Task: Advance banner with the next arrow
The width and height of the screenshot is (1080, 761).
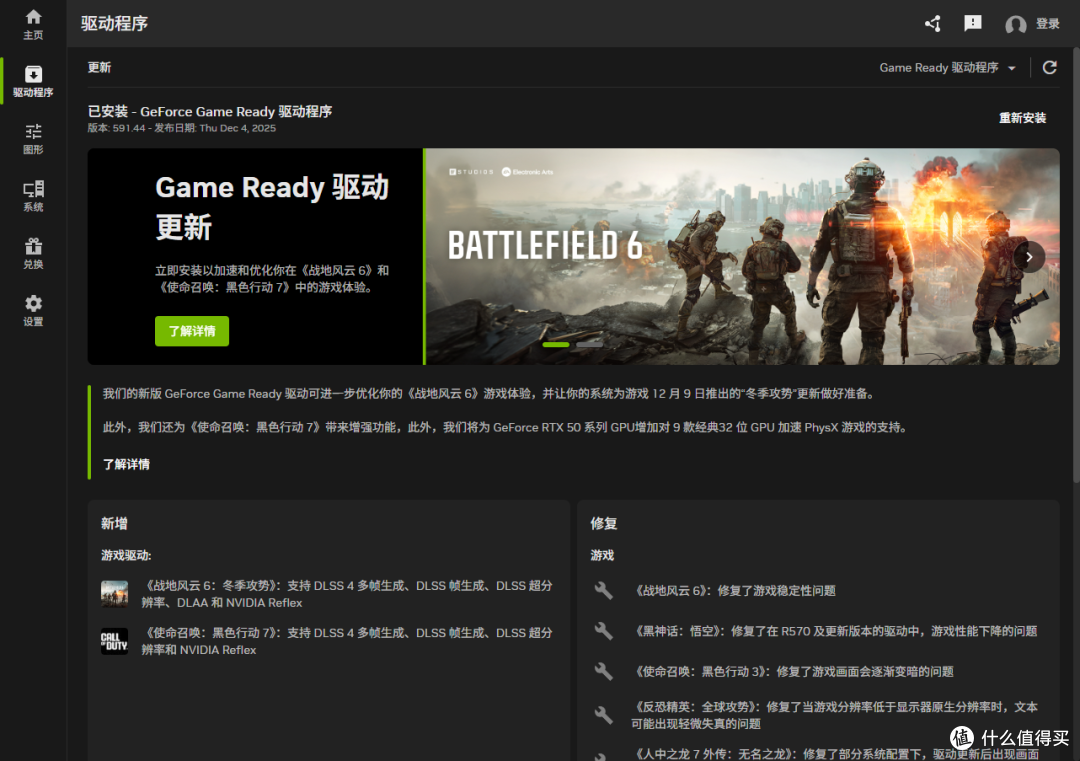Action: click(1029, 257)
